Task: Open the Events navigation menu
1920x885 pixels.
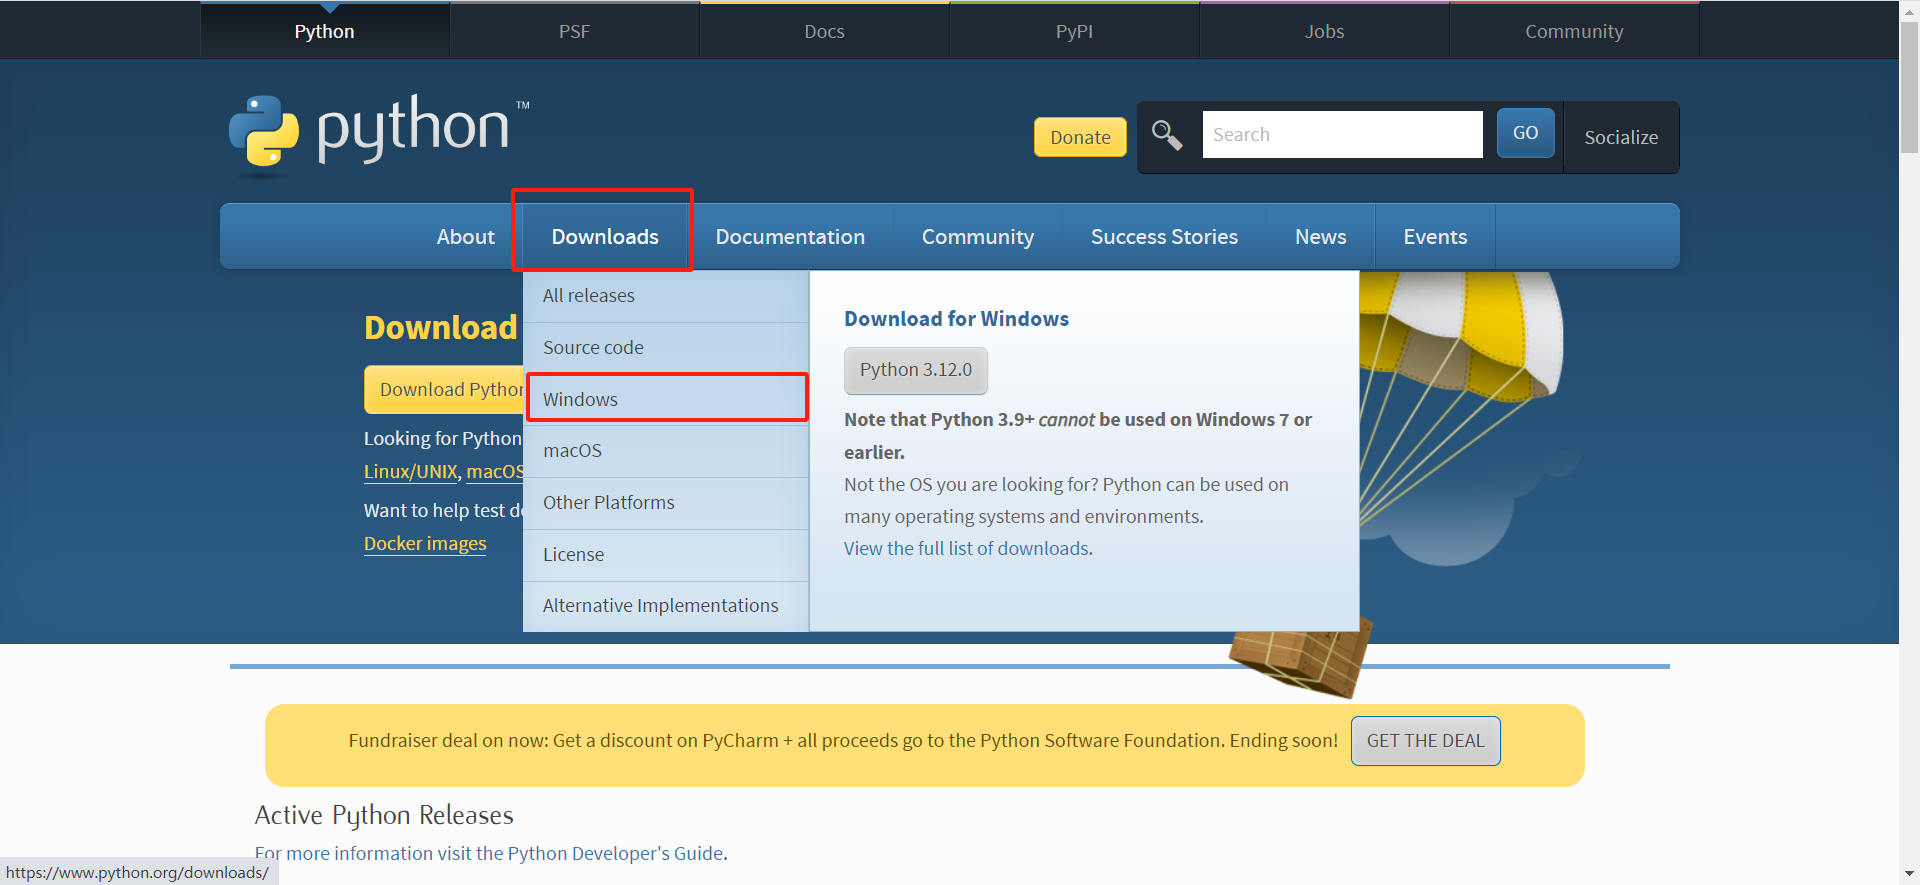Action: pos(1435,237)
